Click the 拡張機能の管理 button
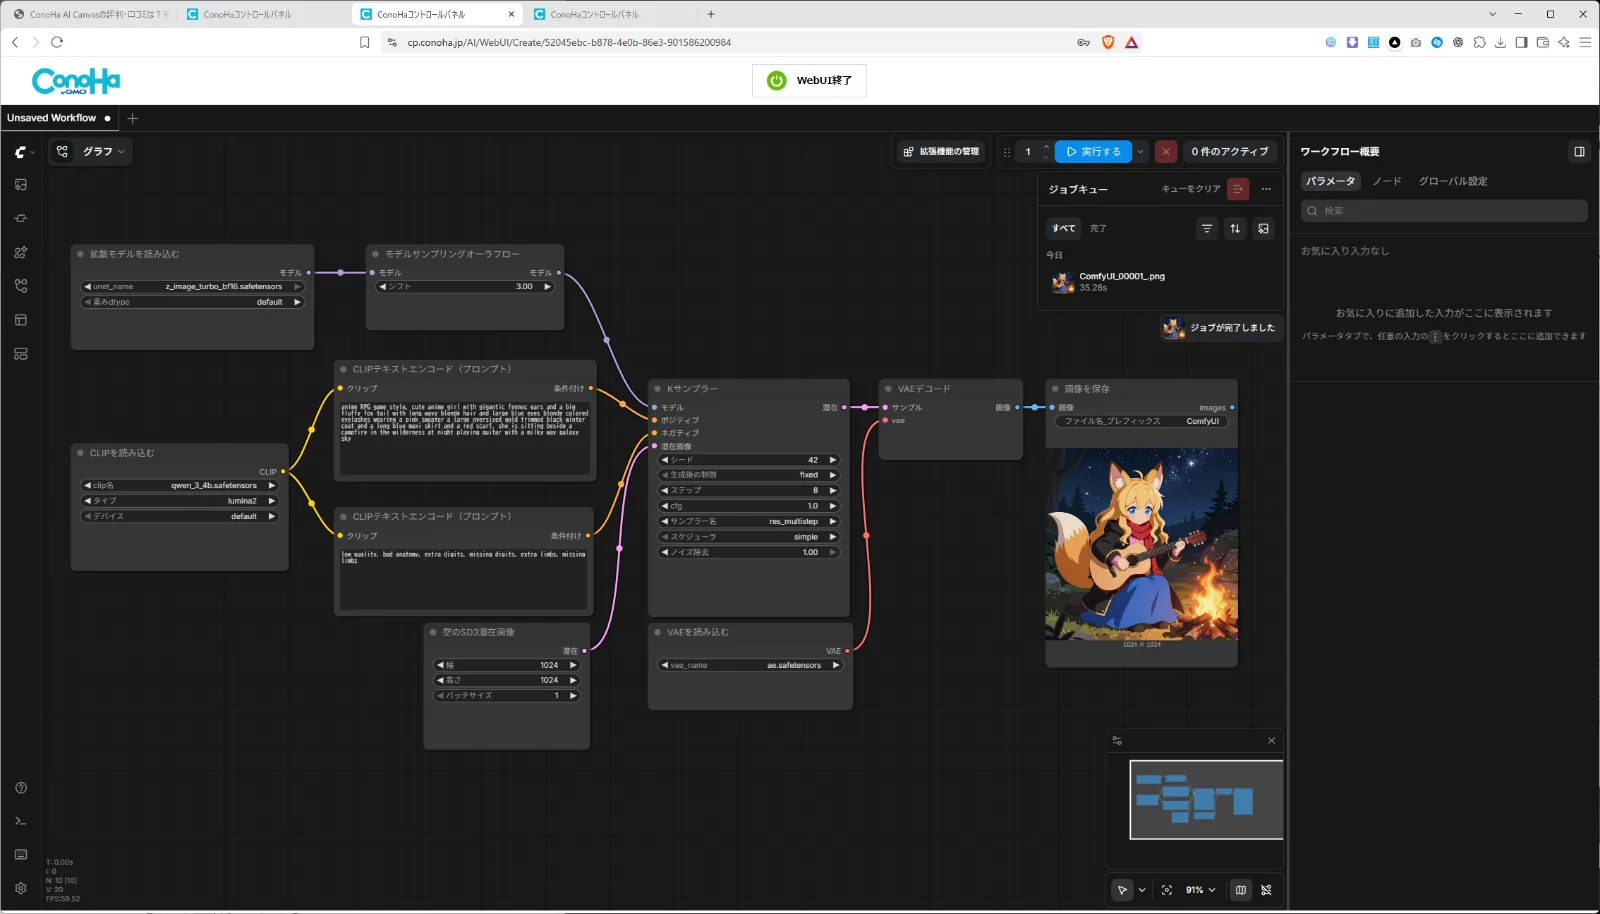The image size is (1600, 914). 941,152
